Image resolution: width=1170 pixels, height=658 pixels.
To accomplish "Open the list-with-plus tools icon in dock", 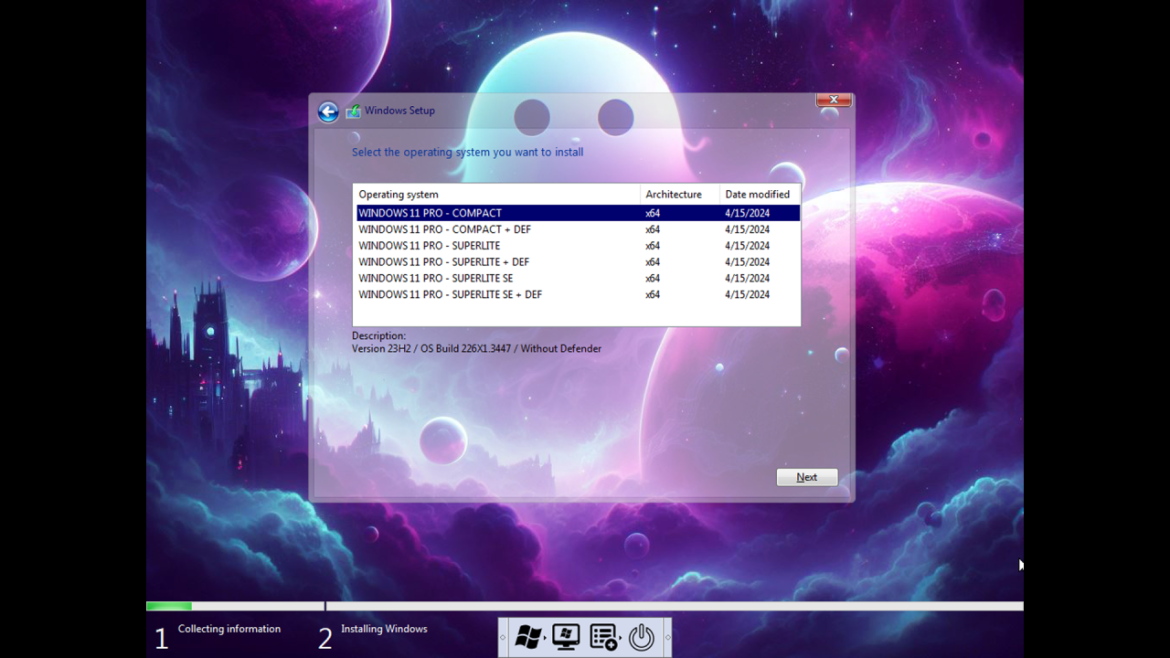I will [603, 637].
